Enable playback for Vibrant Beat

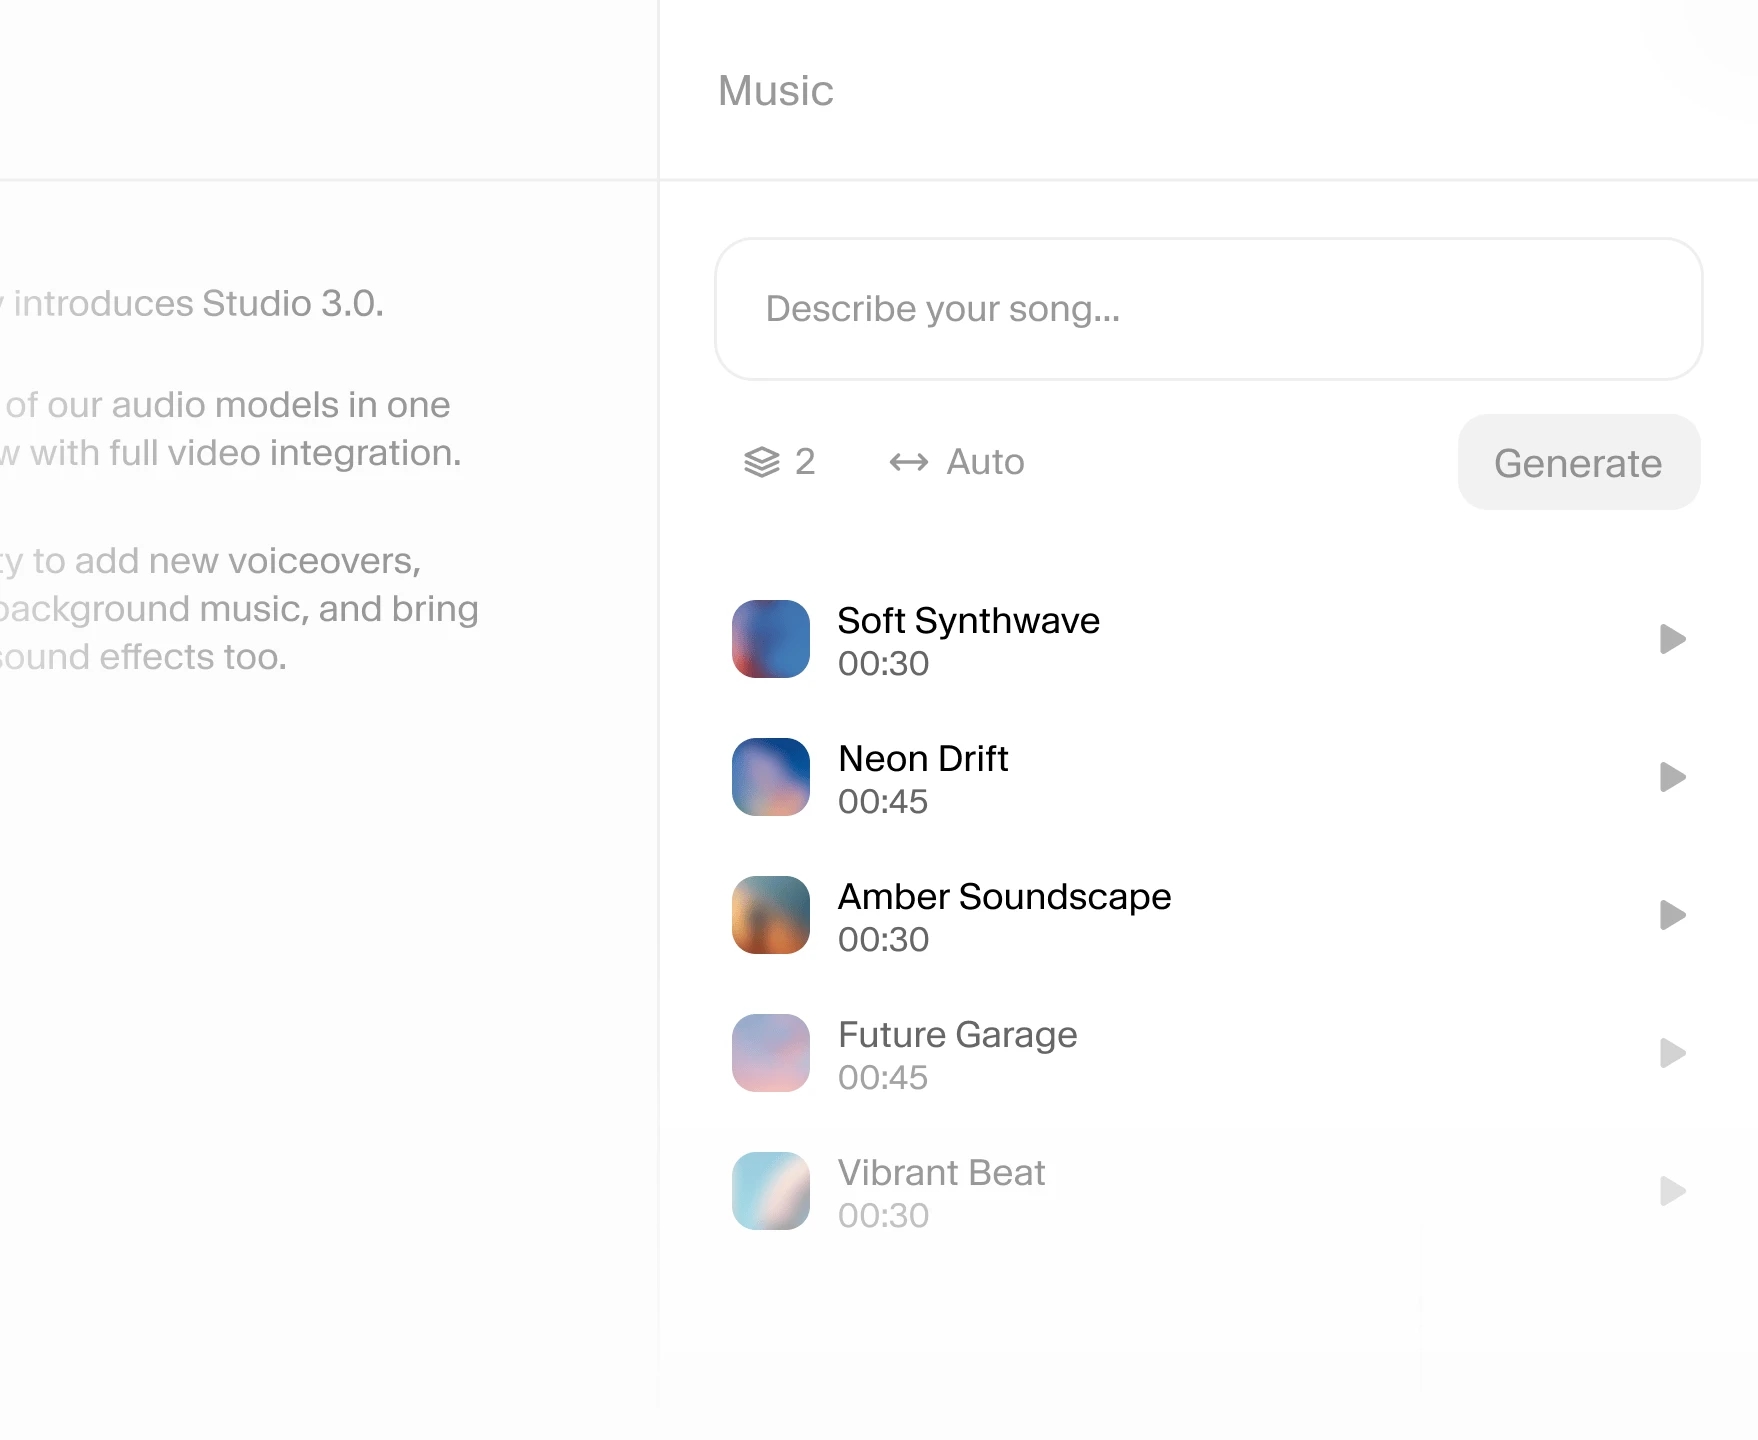(1671, 1191)
